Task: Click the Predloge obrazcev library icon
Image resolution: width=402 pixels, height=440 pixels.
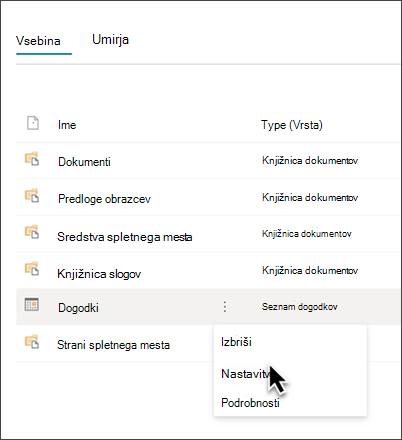Action: pos(32,196)
